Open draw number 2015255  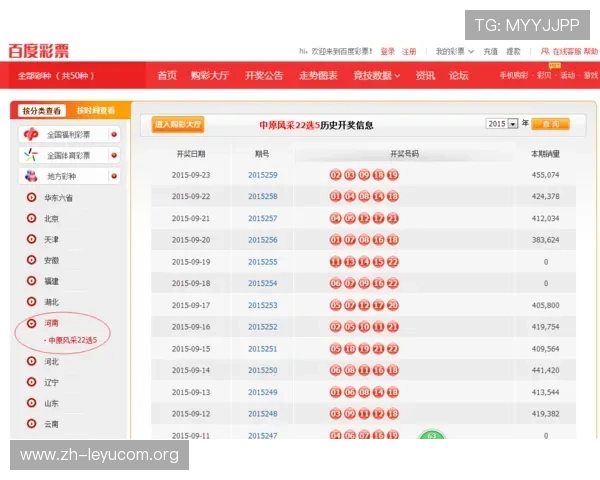[x=262, y=262]
